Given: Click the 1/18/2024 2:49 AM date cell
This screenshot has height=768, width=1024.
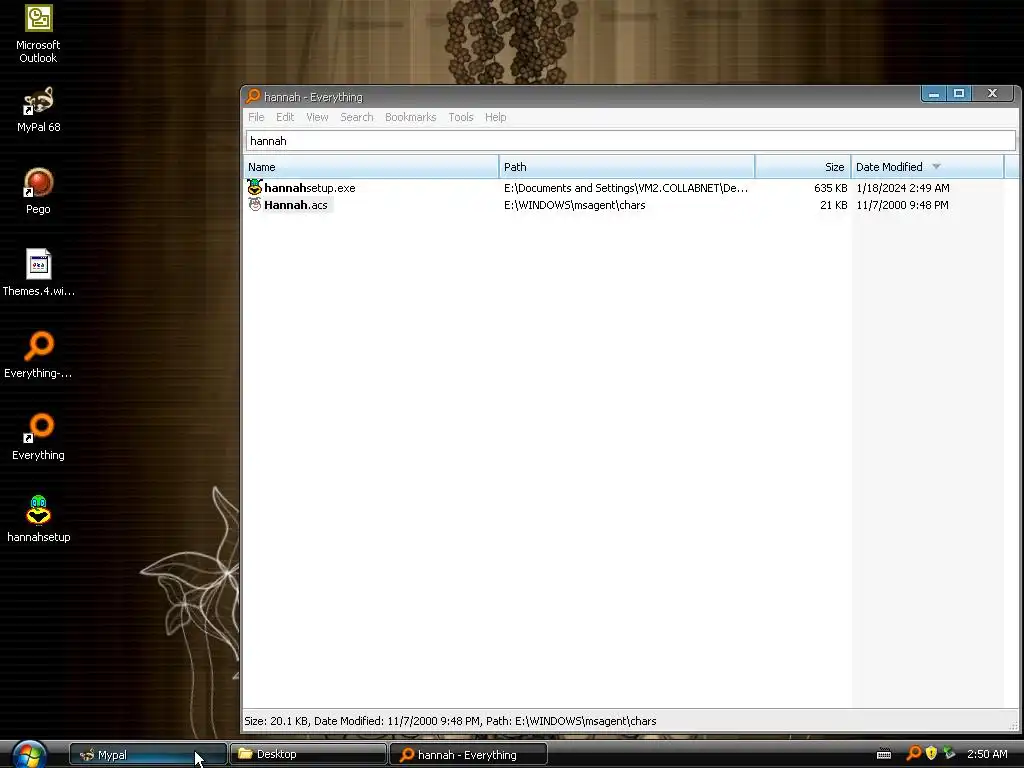Looking at the screenshot, I should (x=903, y=187).
